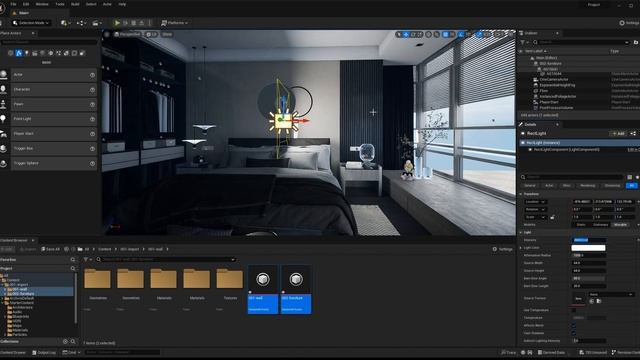The image size is (640, 360).
Task: Click Save All in Content Browser
Action: click(51, 249)
